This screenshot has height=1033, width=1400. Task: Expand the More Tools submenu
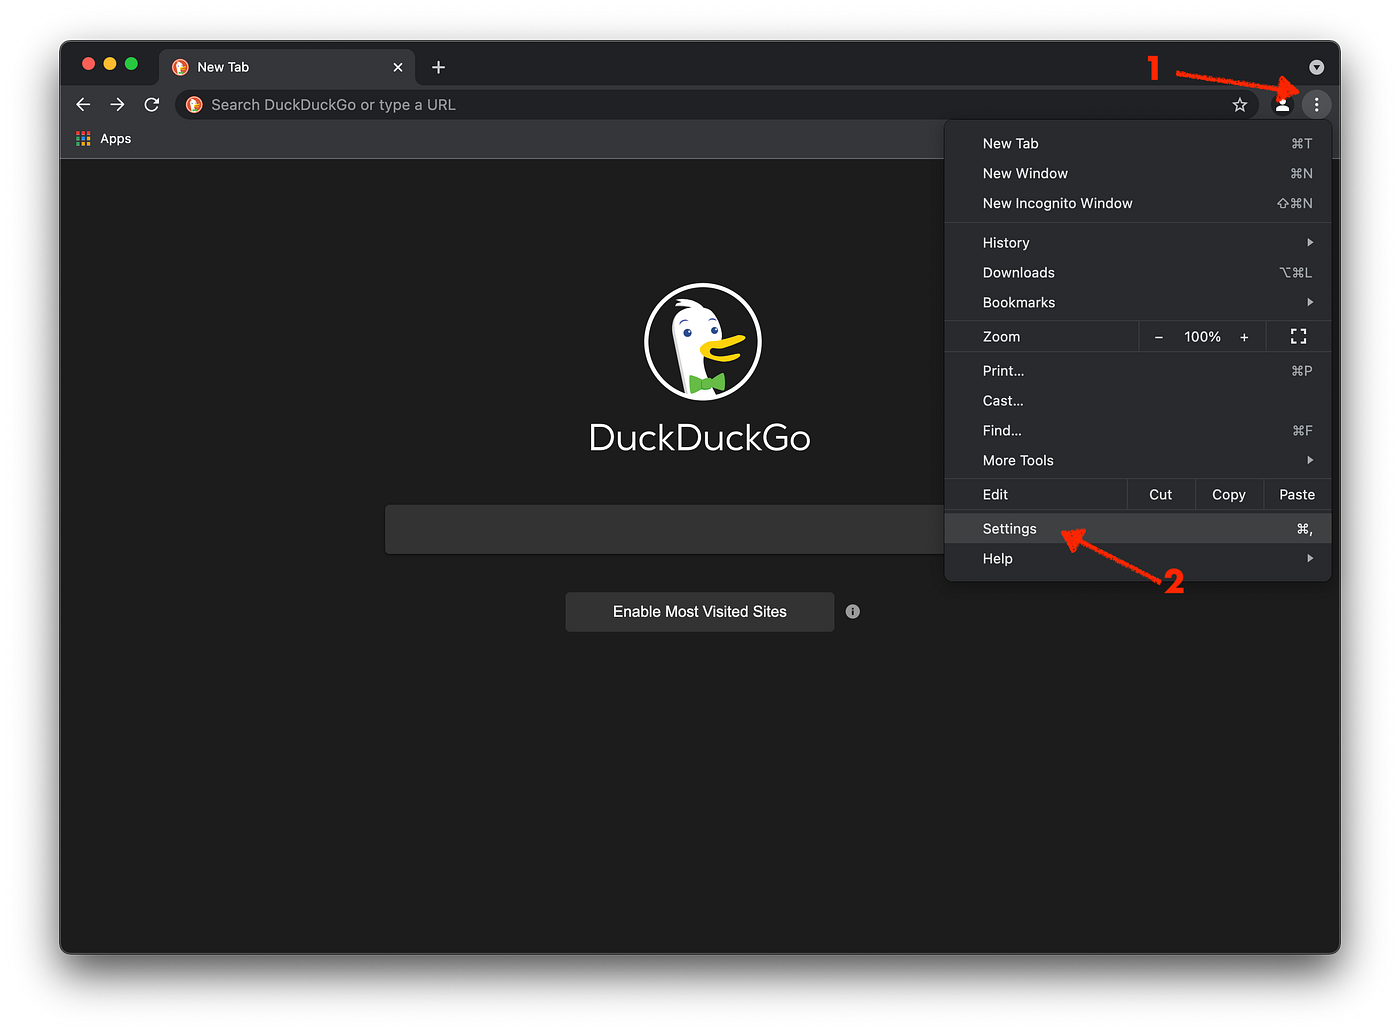1138,461
